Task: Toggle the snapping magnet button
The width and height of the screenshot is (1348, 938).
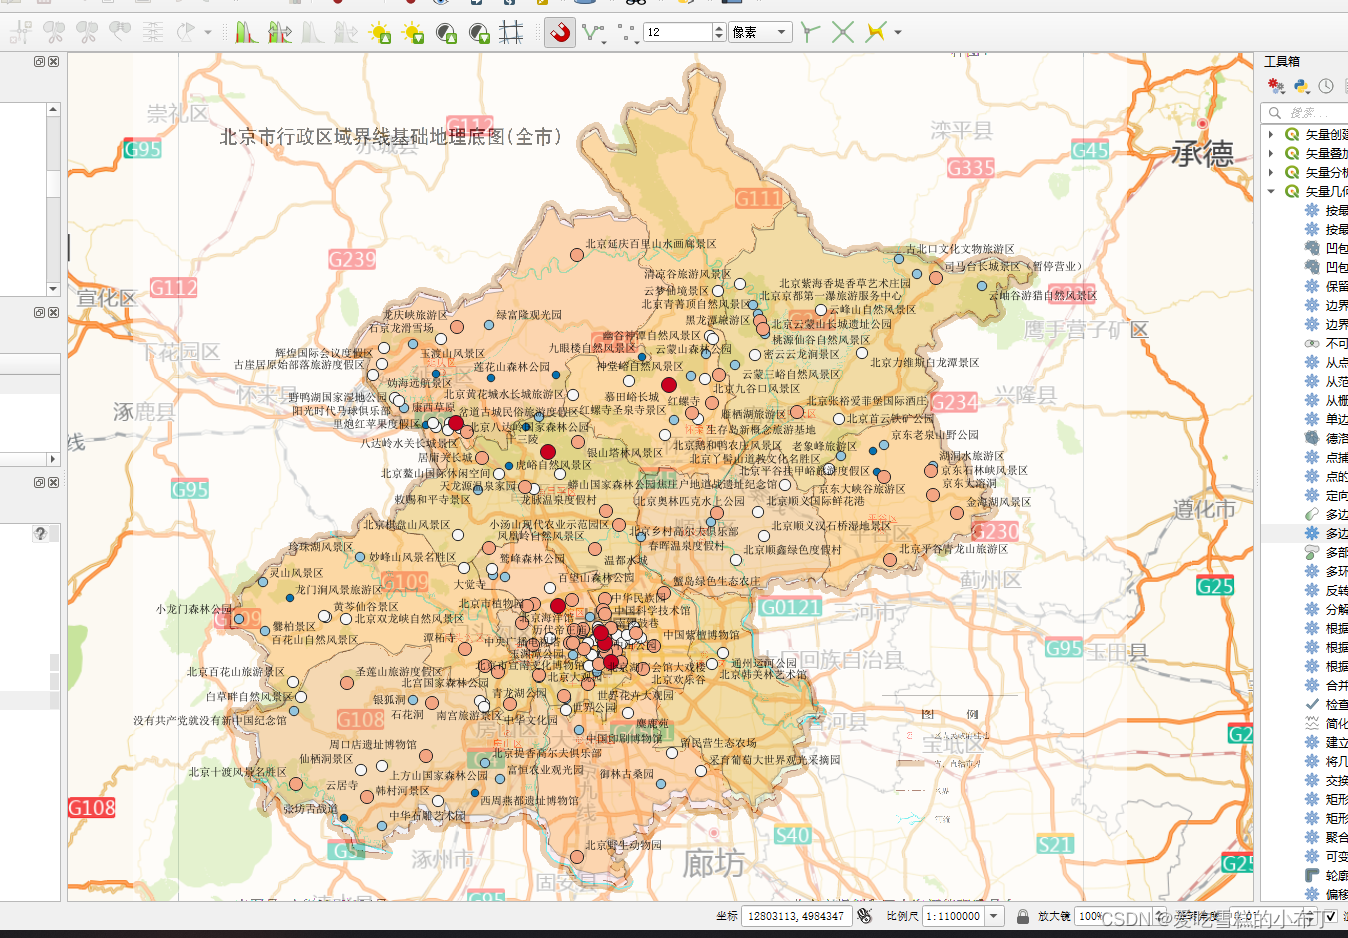Action: pos(560,33)
